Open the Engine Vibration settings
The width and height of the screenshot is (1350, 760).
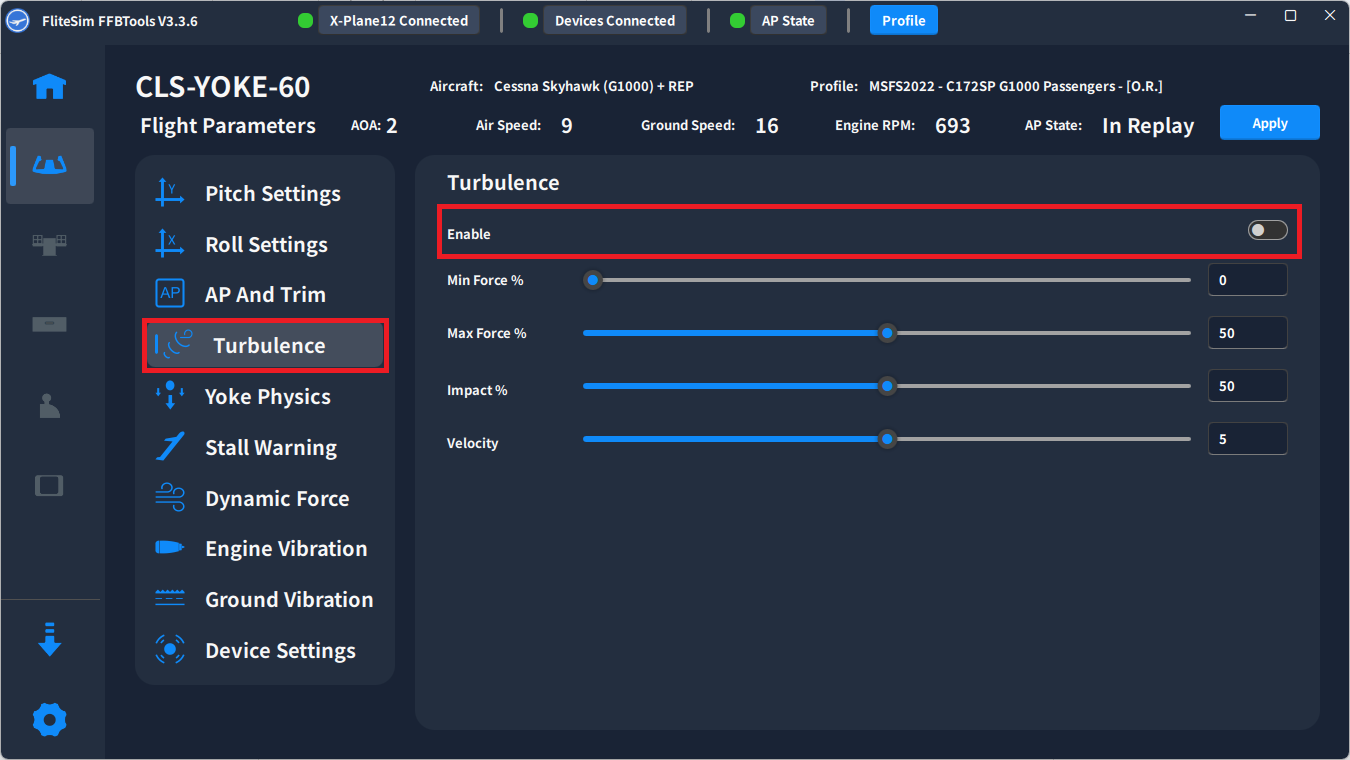click(x=265, y=548)
